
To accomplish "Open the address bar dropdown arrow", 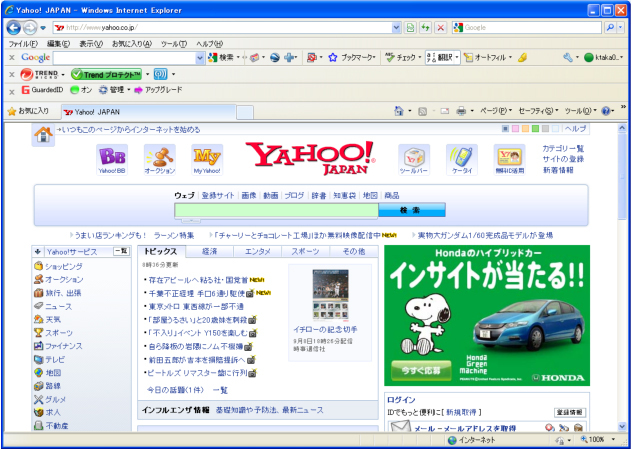I will [397, 28].
